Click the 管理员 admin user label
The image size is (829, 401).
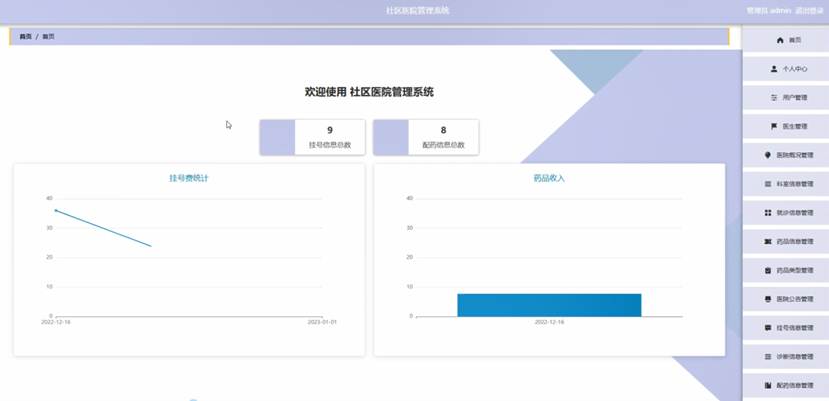[768, 10]
